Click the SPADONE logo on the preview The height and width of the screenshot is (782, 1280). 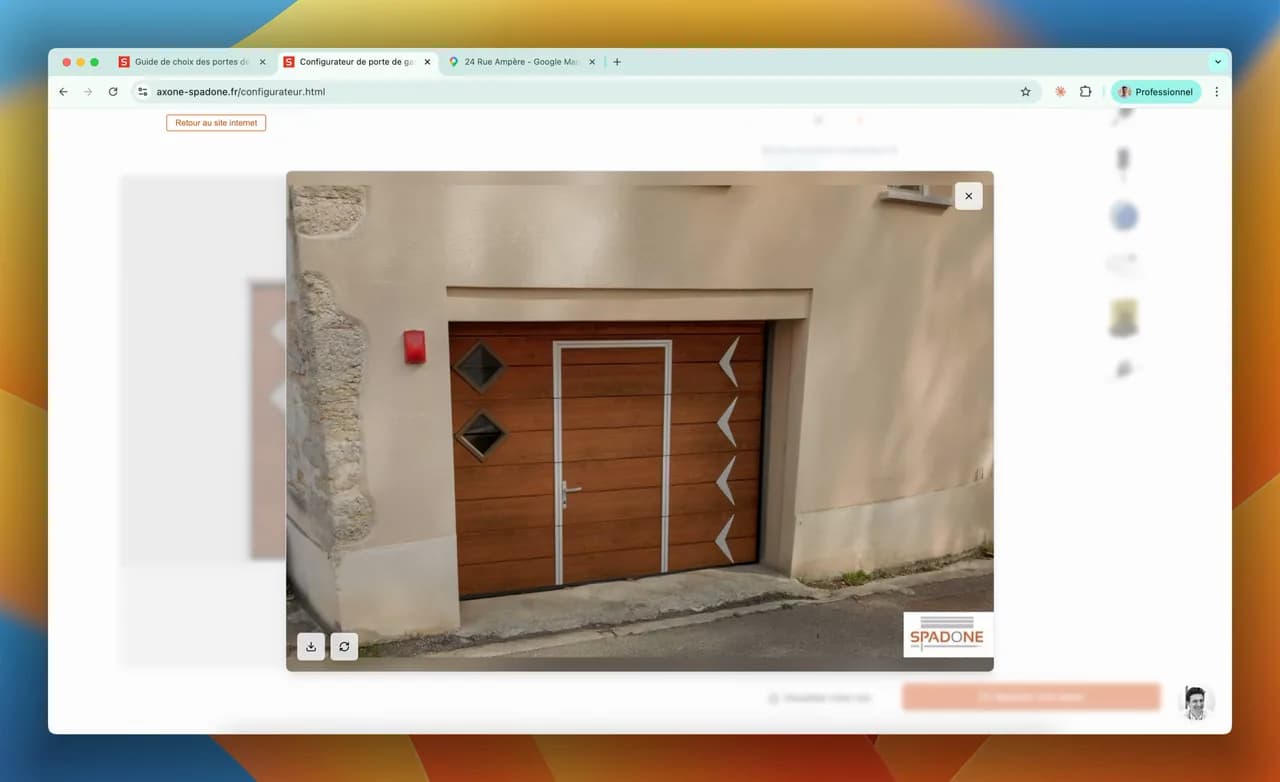point(948,634)
